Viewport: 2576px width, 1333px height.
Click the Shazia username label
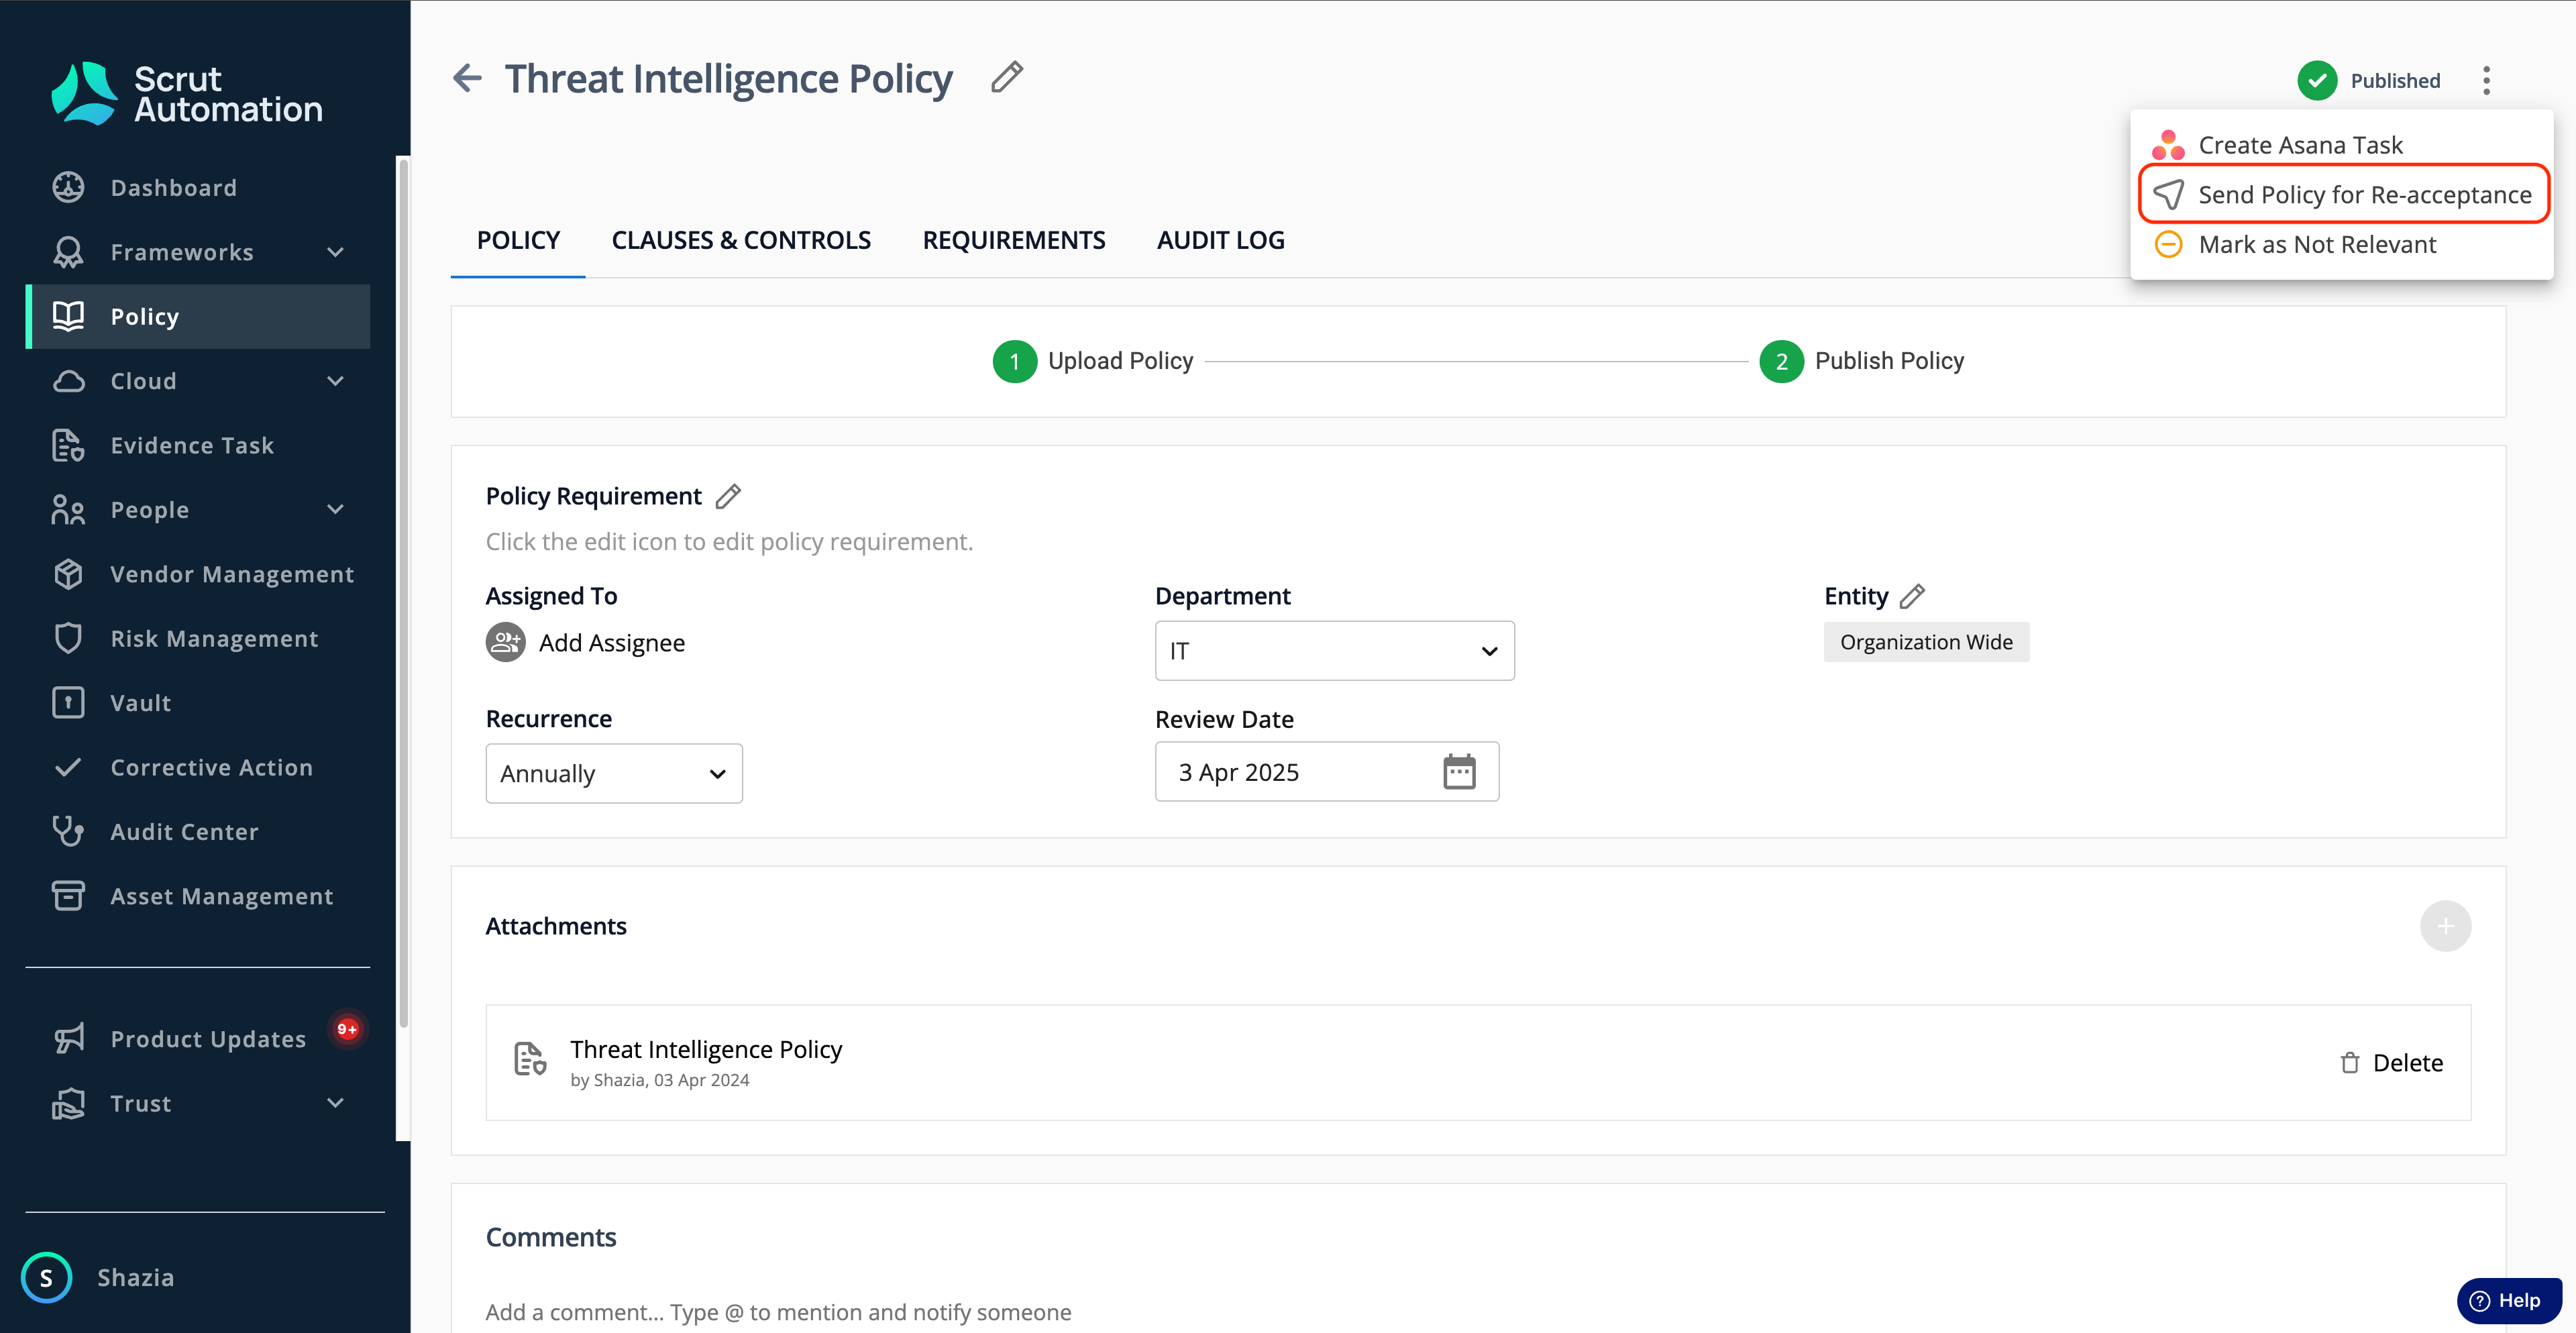click(135, 1277)
